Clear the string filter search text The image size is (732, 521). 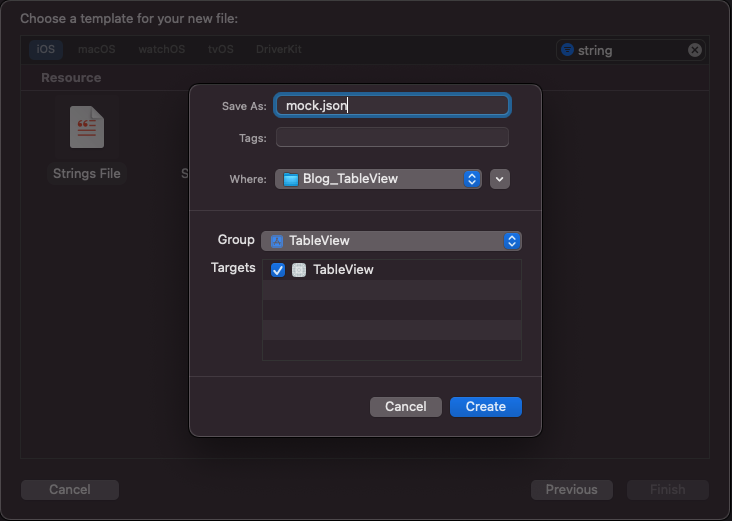coord(694,50)
